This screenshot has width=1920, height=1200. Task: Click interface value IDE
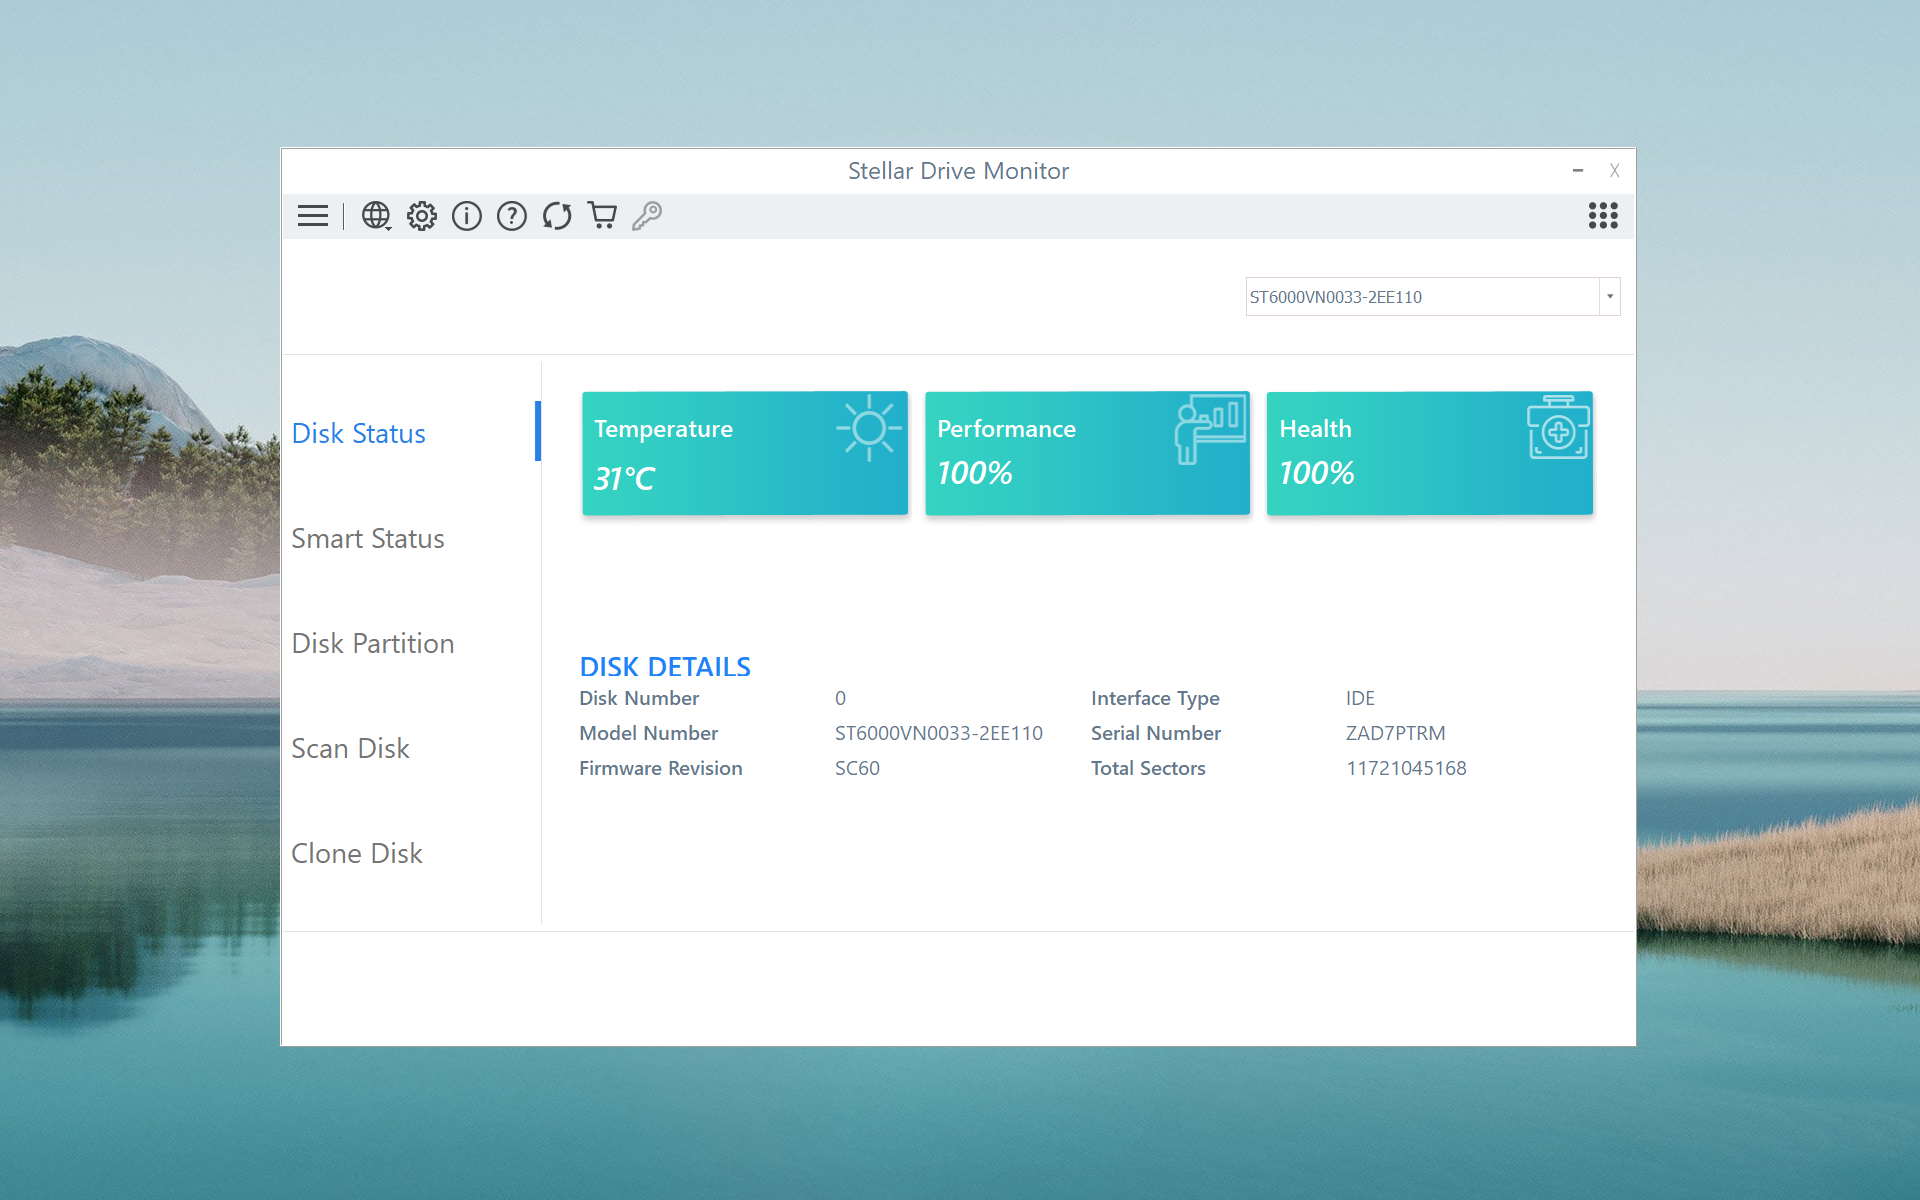(x=1360, y=698)
